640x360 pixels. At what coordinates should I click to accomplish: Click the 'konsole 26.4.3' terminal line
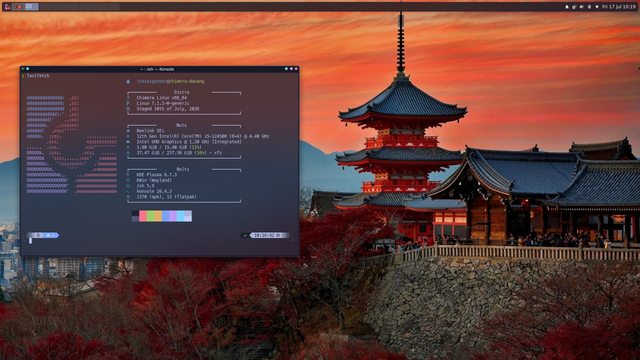coord(154,191)
